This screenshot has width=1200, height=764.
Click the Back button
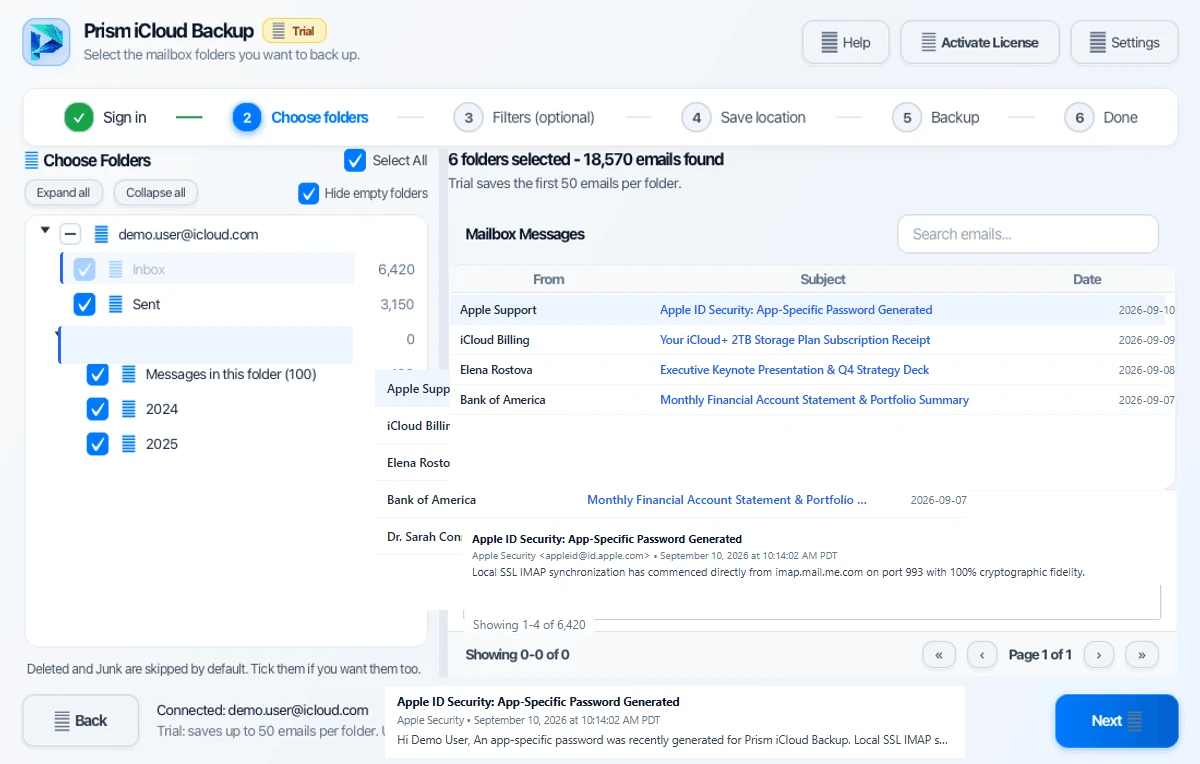(81, 720)
